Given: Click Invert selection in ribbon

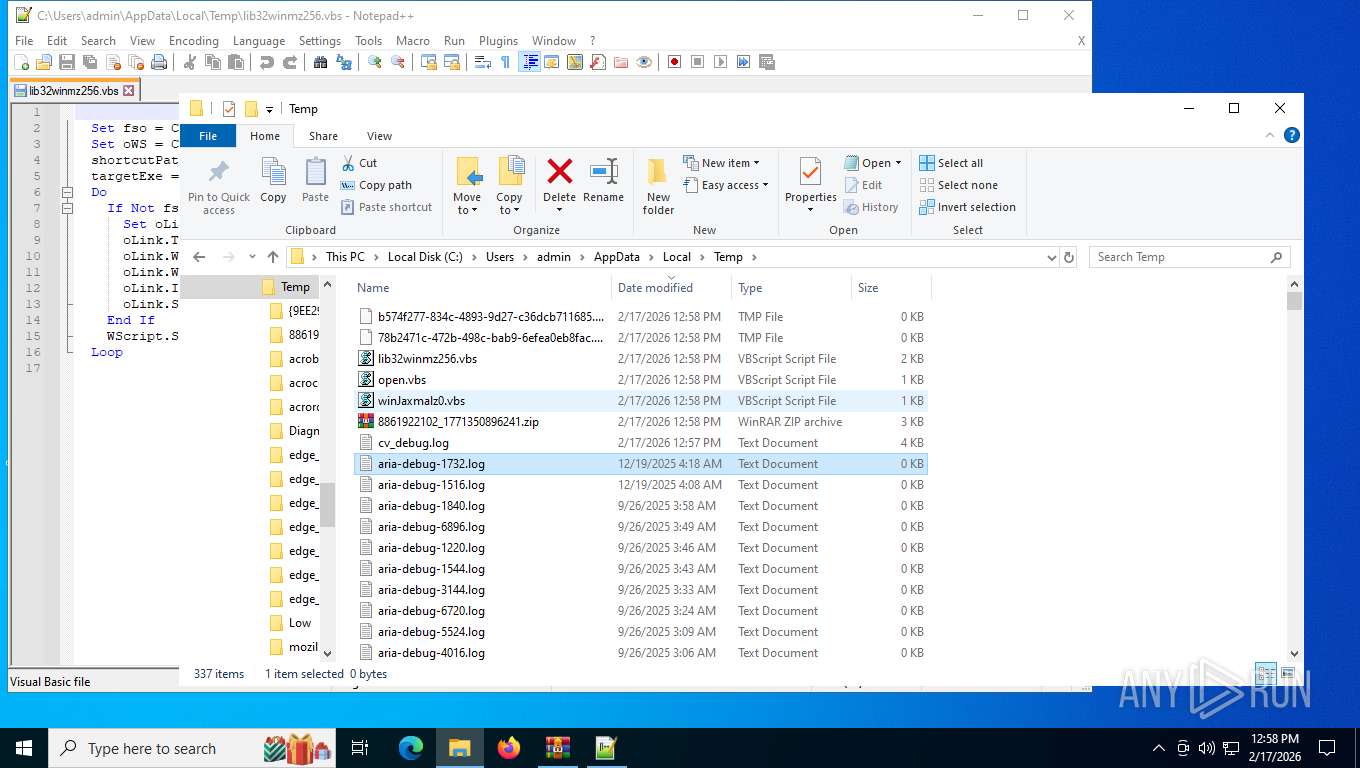Looking at the screenshot, I should tap(967, 207).
